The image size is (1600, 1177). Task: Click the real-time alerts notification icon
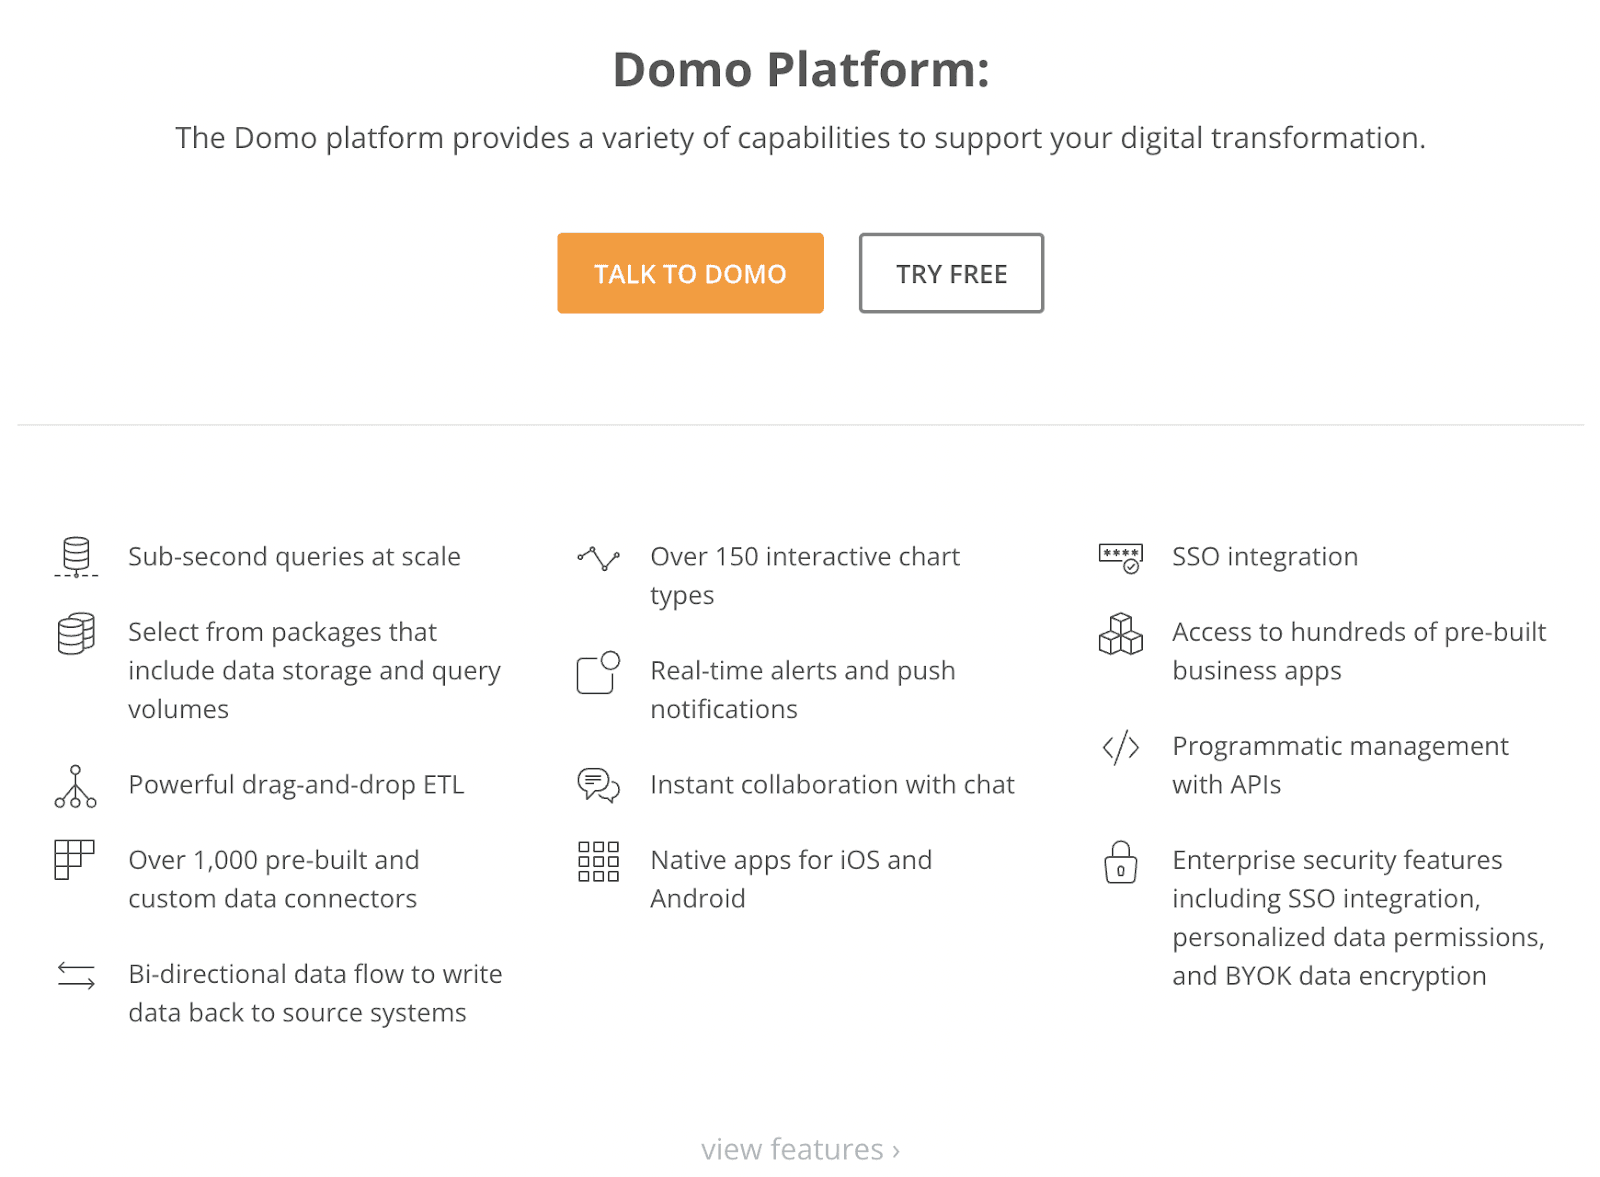[598, 672]
